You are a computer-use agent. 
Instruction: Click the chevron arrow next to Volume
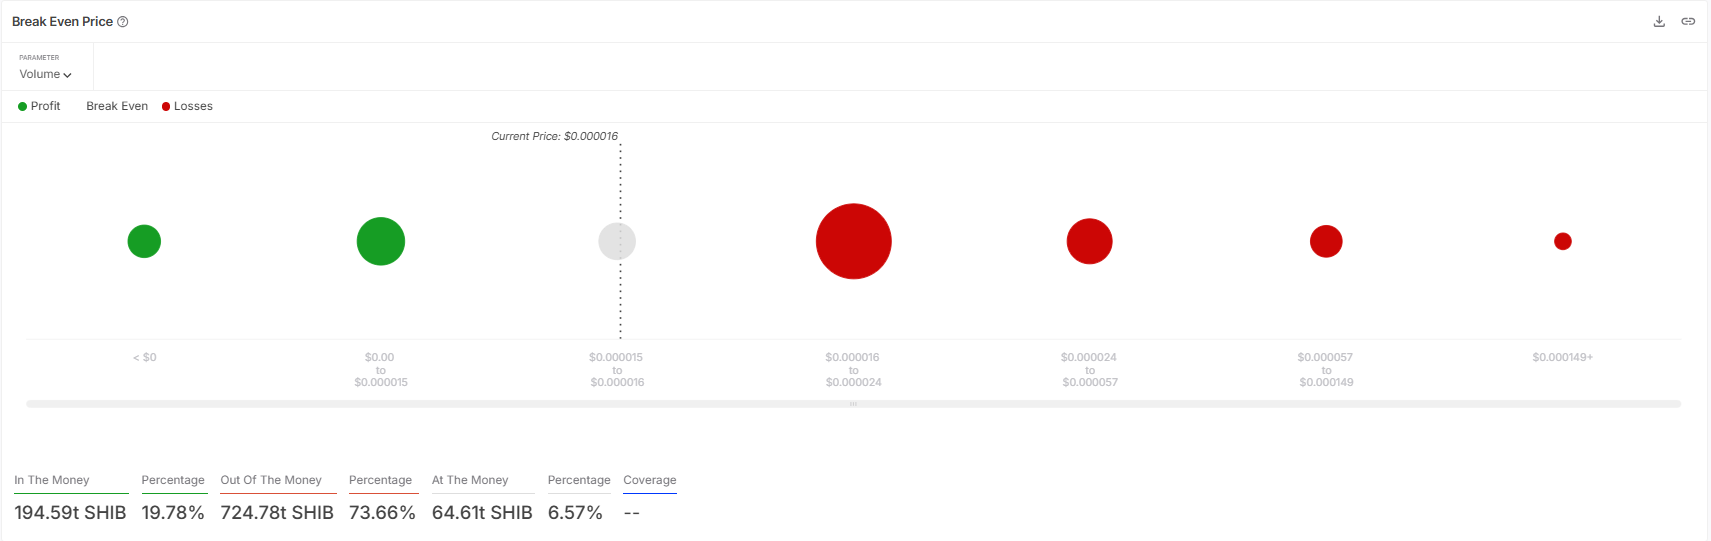(x=68, y=75)
